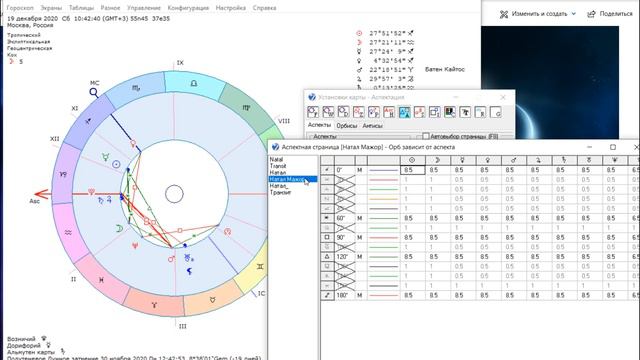Viewport: 640px width, 360px height.
Task: Select the Натал Мажор aspect page
Action: tap(293, 179)
